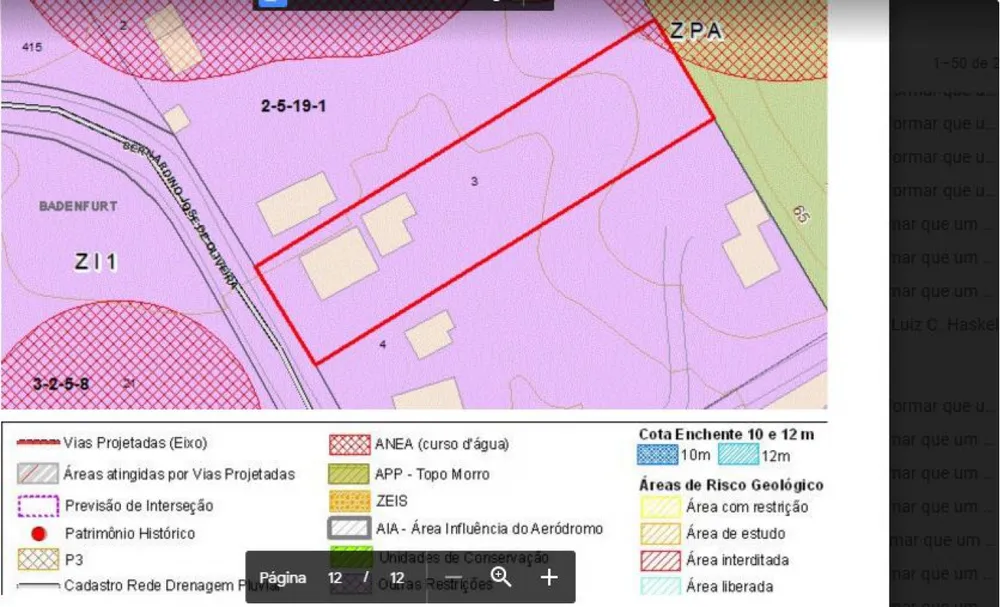Click lot number '3' inside red outline
The height and width of the screenshot is (607, 1000).
[x=474, y=182]
